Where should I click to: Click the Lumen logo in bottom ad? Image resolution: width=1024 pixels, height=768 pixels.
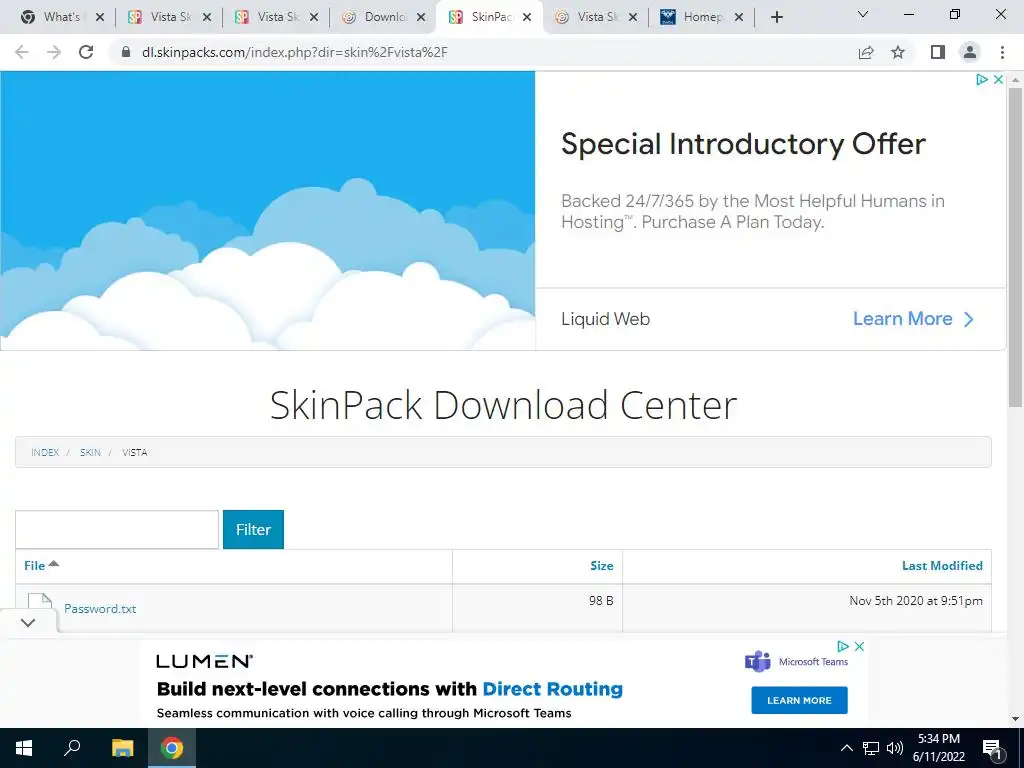[204, 662]
